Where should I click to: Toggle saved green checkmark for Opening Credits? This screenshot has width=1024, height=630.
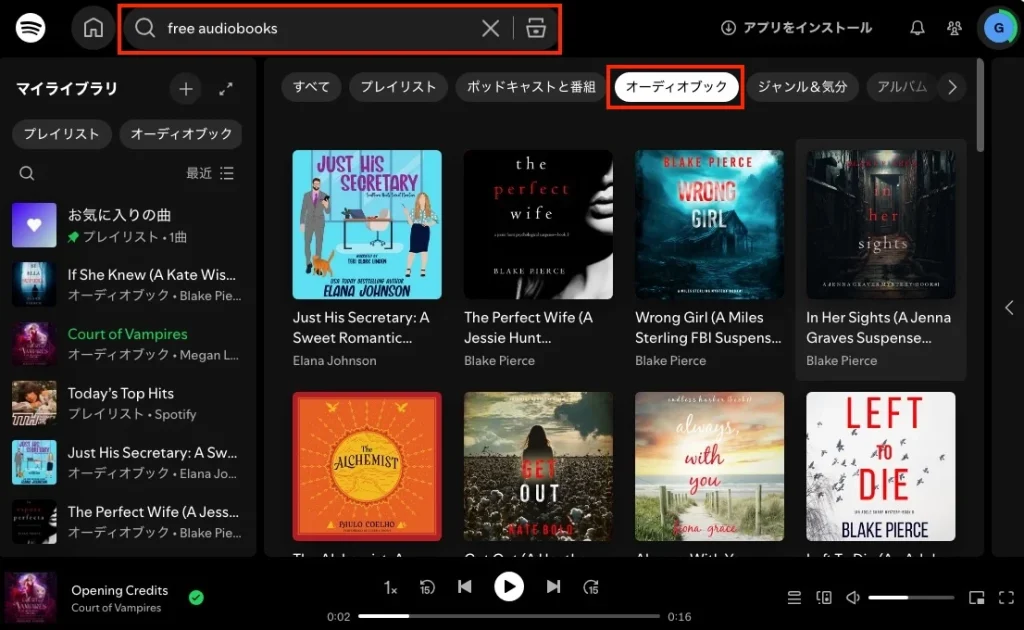coord(196,597)
